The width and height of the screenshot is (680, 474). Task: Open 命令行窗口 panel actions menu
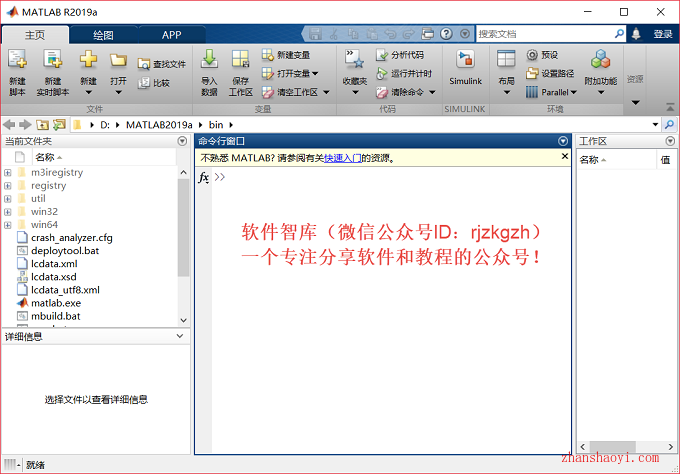coord(563,141)
